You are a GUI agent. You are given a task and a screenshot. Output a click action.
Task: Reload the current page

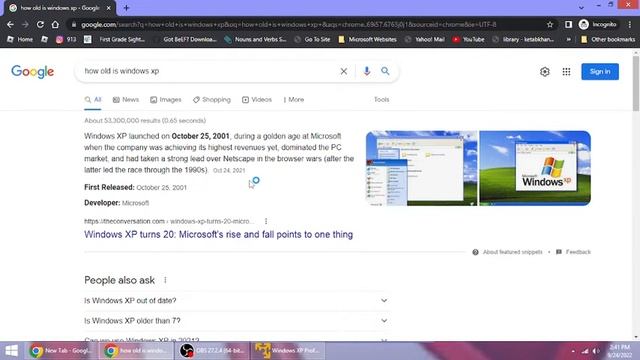point(40,24)
